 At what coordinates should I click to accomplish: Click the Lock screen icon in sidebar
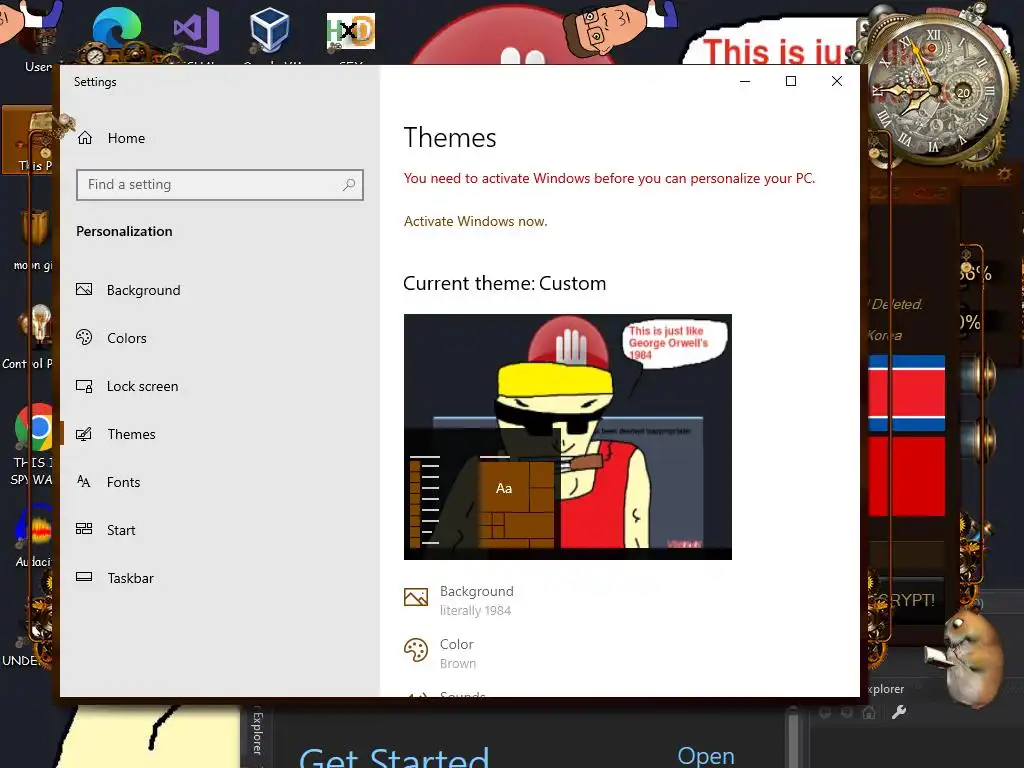(84, 386)
